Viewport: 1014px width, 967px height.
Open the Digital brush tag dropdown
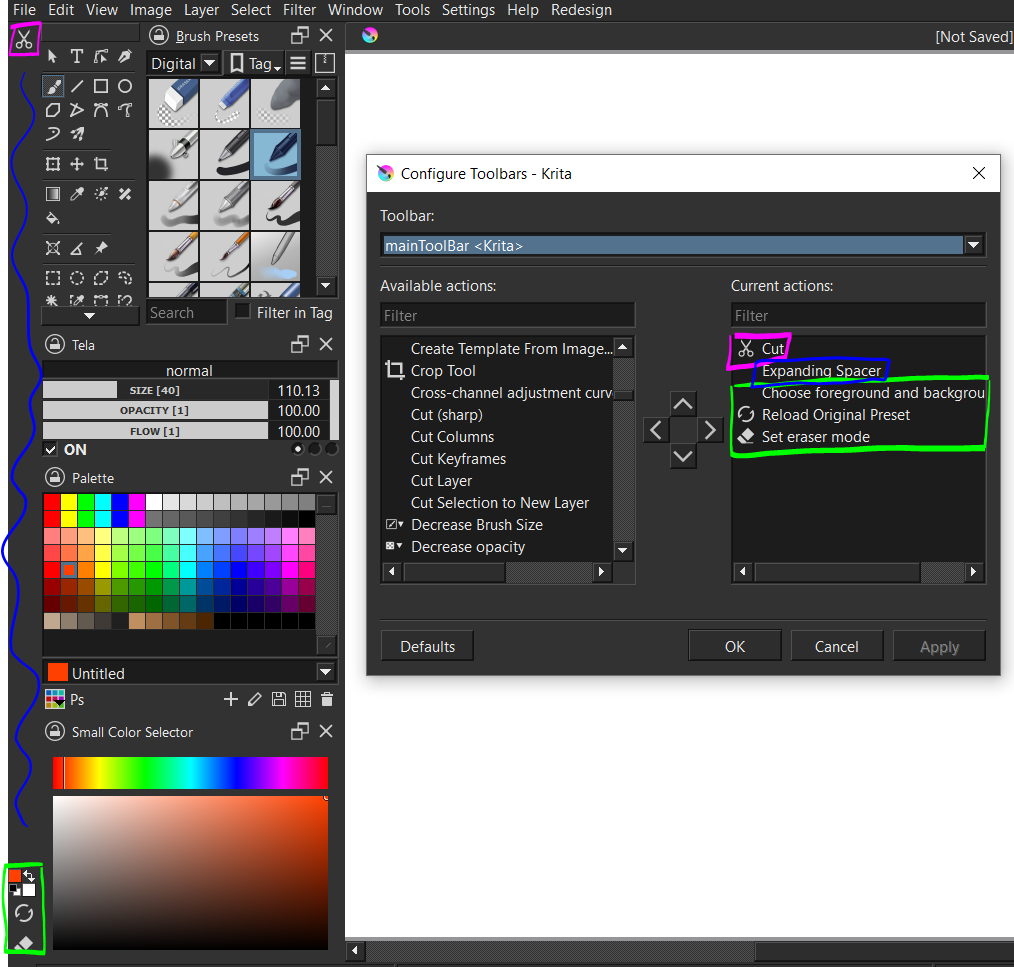[209, 64]
